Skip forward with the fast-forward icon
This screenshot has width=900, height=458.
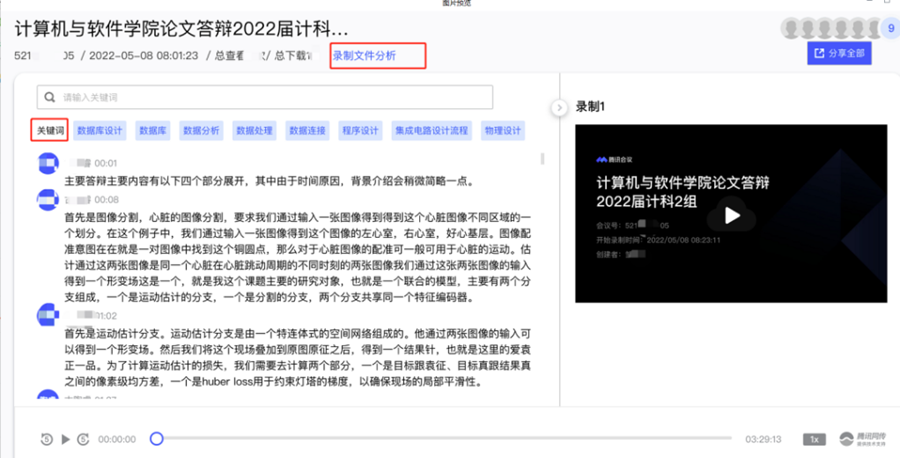point(84,439)
